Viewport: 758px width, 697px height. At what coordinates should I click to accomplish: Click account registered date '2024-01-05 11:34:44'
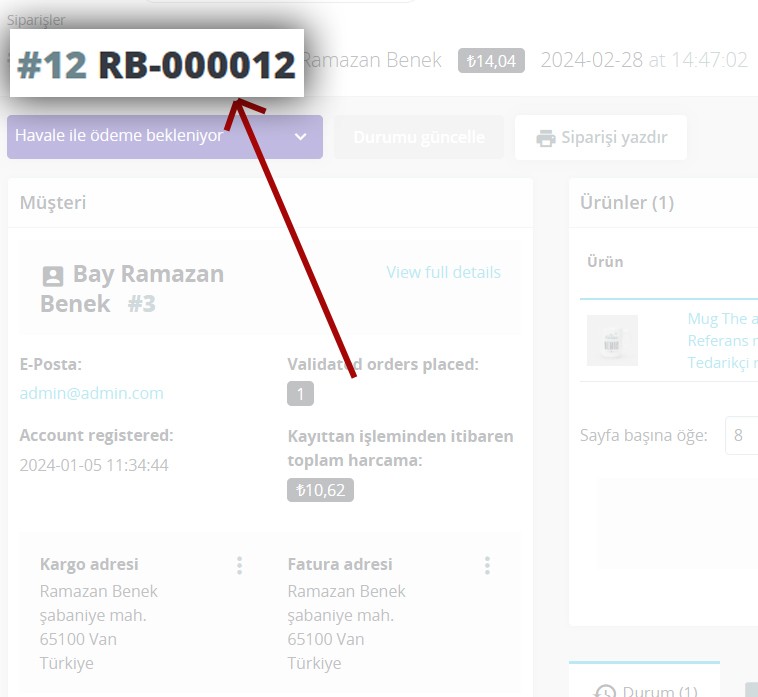94,465
